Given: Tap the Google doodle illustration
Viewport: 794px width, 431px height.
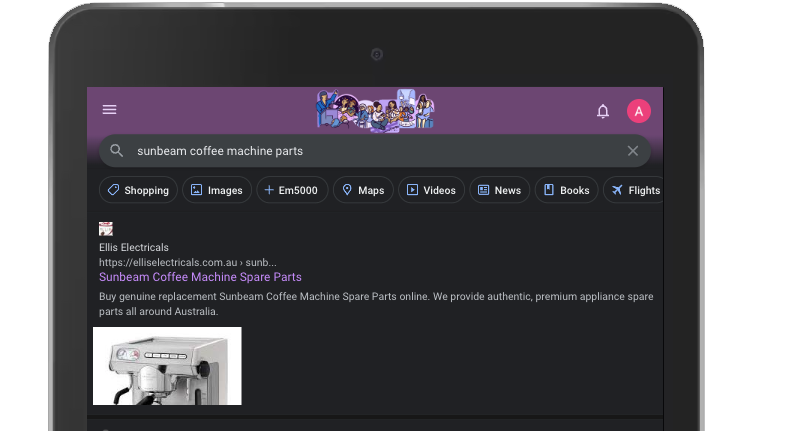Looking at the screenshot, I should click(375, 109).
